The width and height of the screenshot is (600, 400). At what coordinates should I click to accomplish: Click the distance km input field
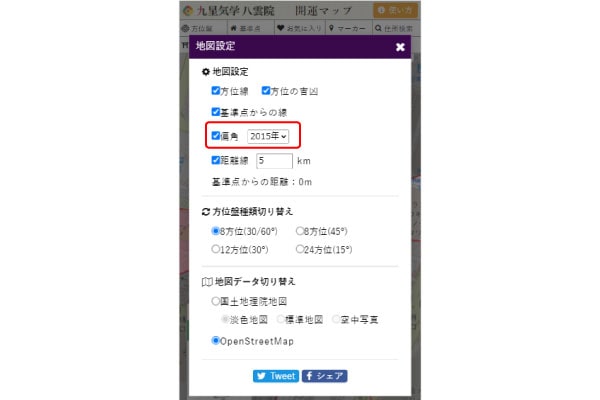click(x=274, y=161)
